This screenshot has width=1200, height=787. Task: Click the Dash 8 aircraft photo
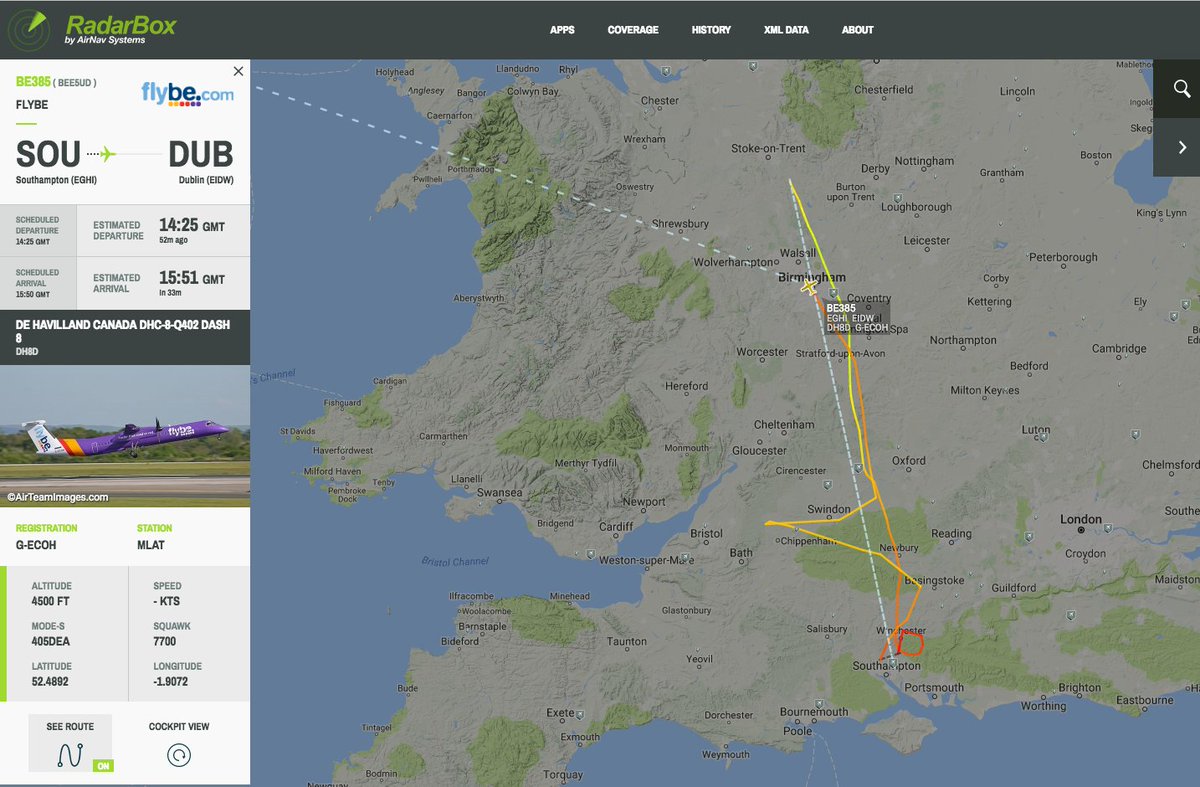pos(125,435)
